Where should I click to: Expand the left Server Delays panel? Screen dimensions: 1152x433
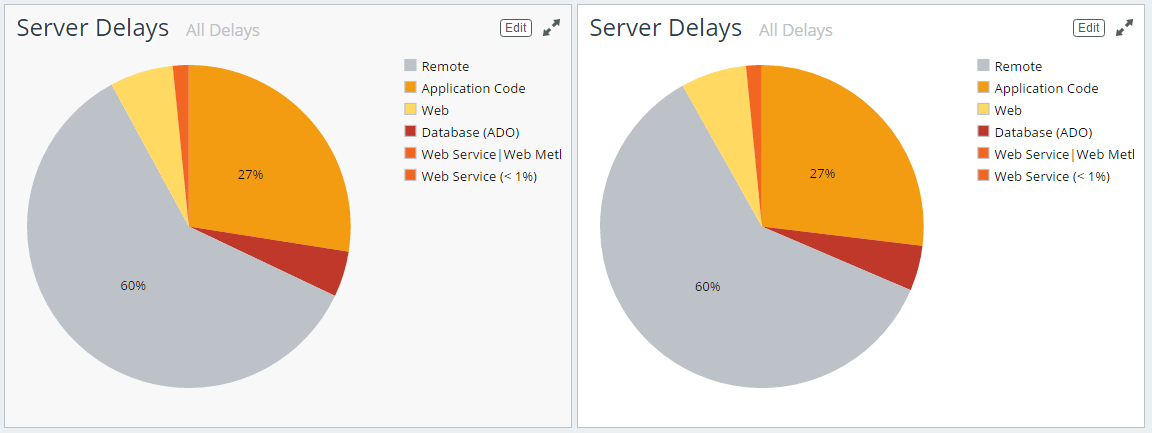pyautogui.click(x=552, y=29)
